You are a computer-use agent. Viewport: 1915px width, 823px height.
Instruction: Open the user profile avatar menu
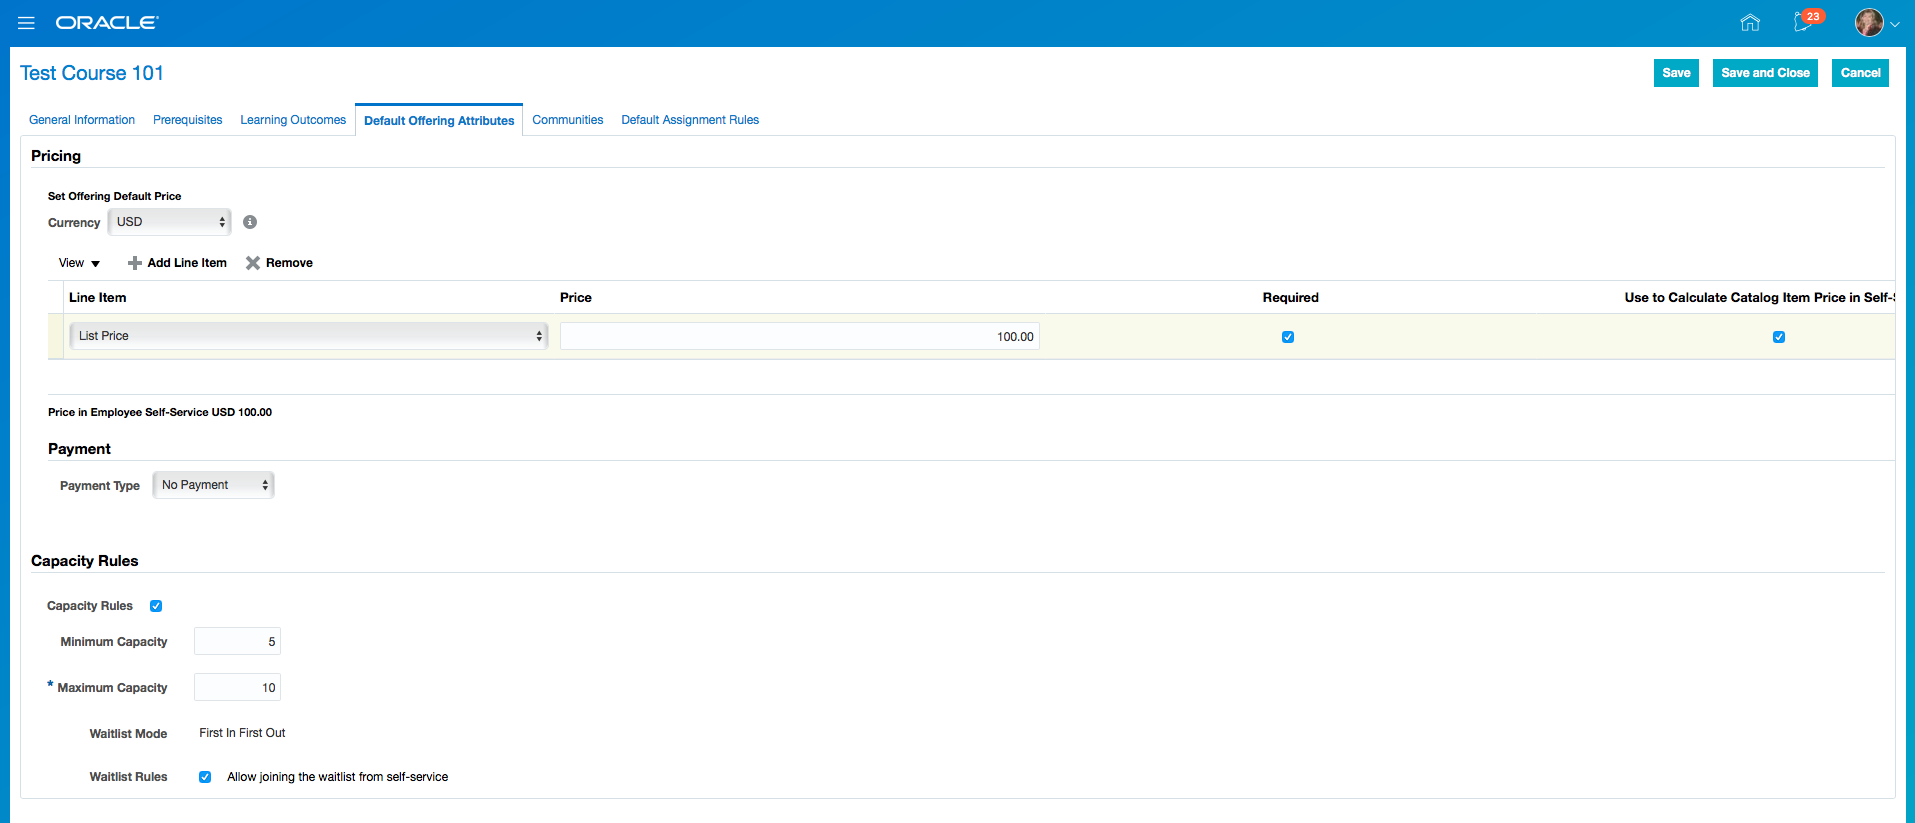(1869, 22)
